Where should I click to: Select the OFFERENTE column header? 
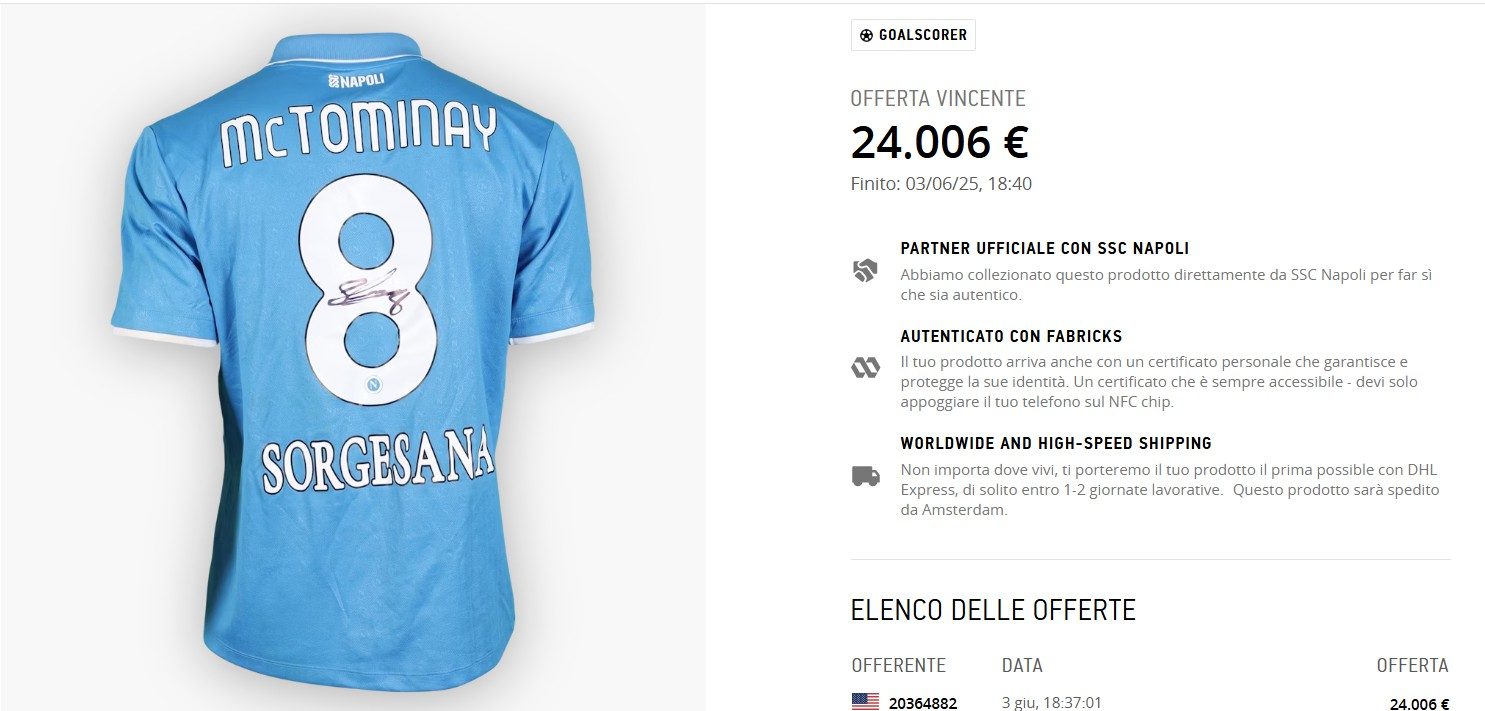point(898,665)
